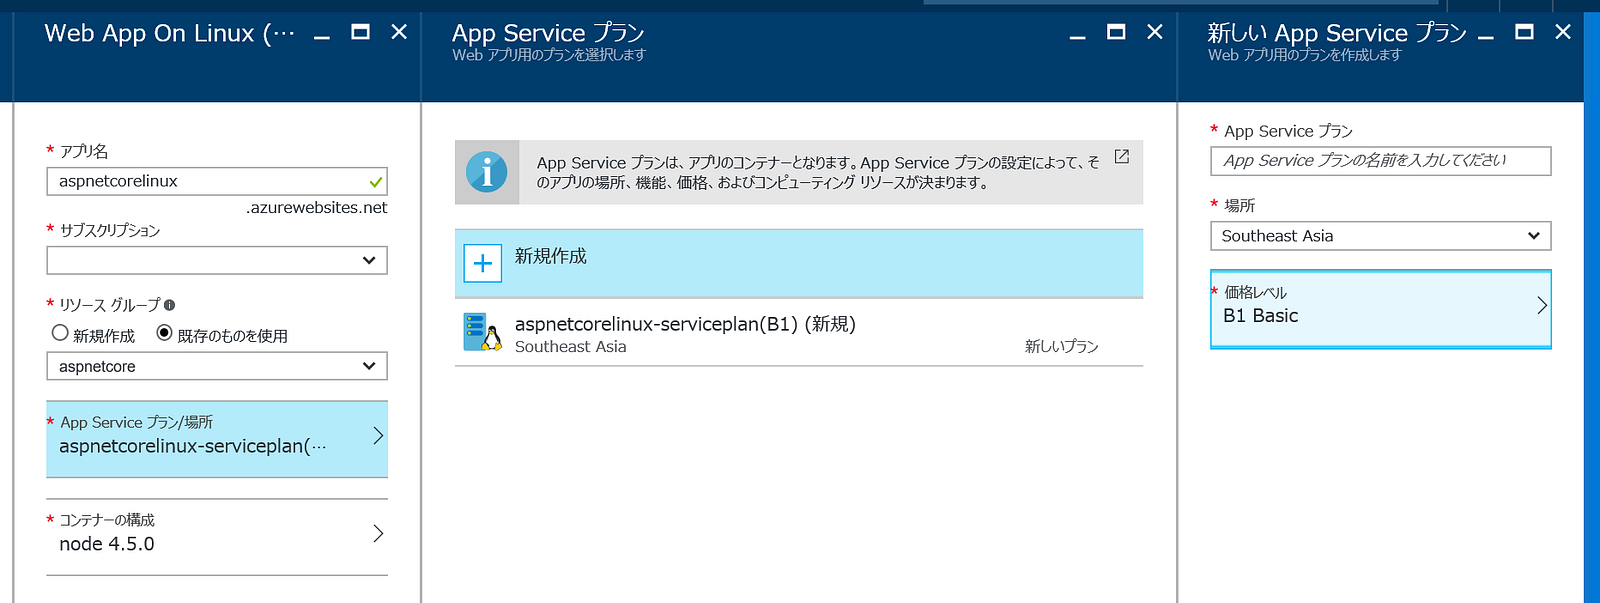Close the Web App On Linux blade

[x=399, y=32]
